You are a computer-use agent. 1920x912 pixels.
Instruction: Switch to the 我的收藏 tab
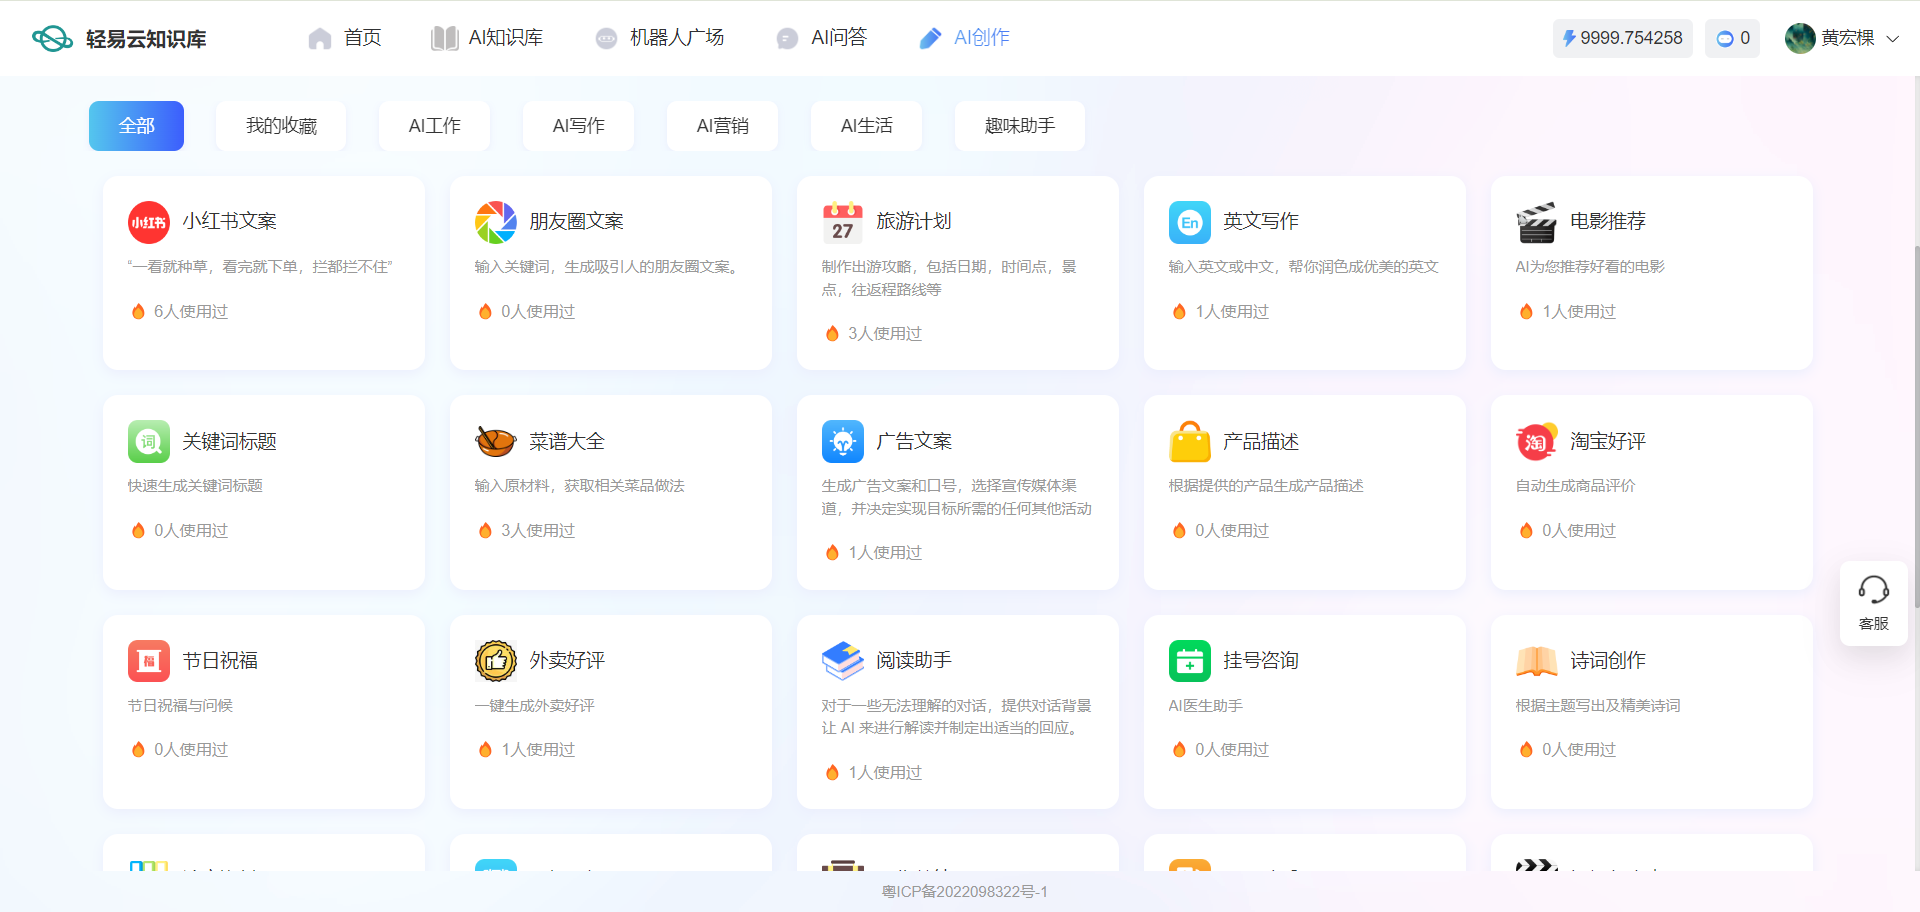tap(281, 126)
